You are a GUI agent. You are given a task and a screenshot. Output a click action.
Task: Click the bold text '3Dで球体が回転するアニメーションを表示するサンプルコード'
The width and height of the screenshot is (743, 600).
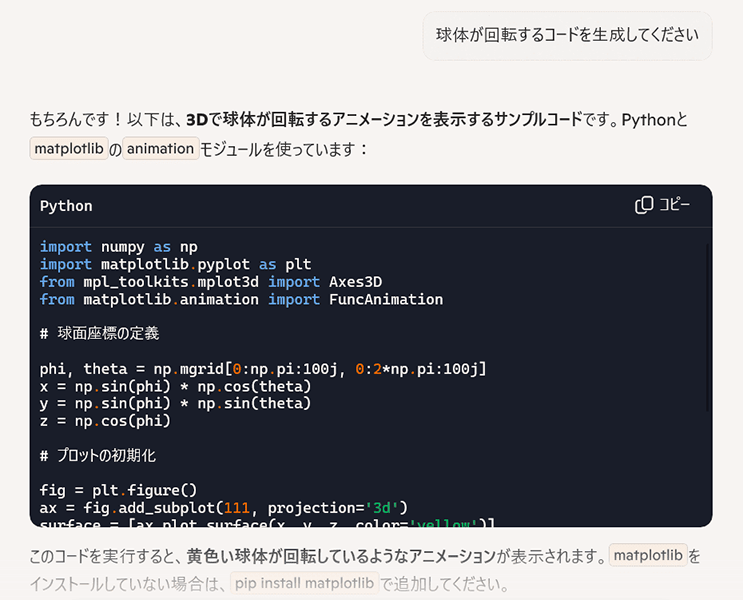pyautogui.click(x=384, y=119)
